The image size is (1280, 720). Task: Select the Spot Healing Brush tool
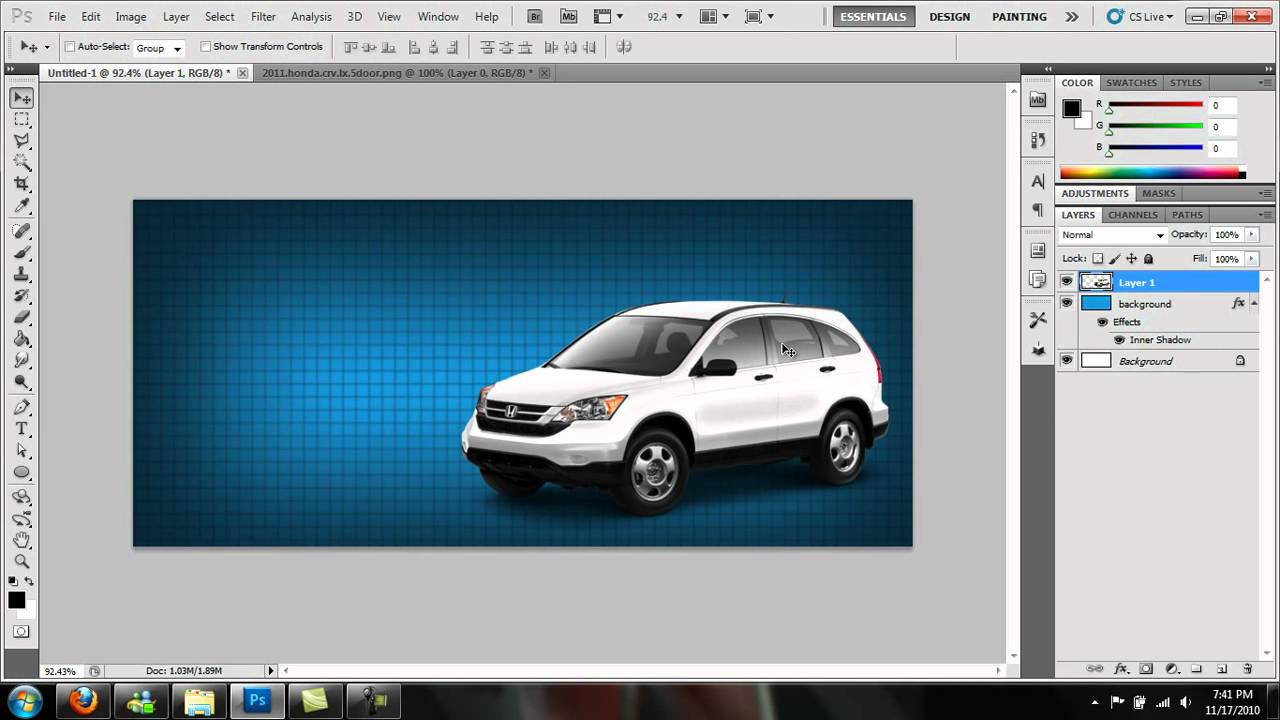tap(21, 231)
